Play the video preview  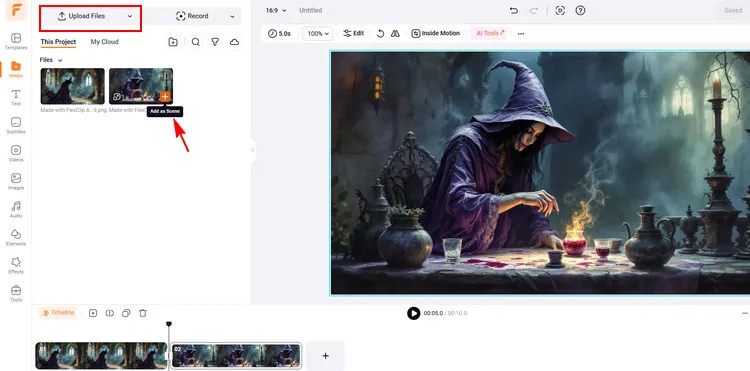point(413,313)
